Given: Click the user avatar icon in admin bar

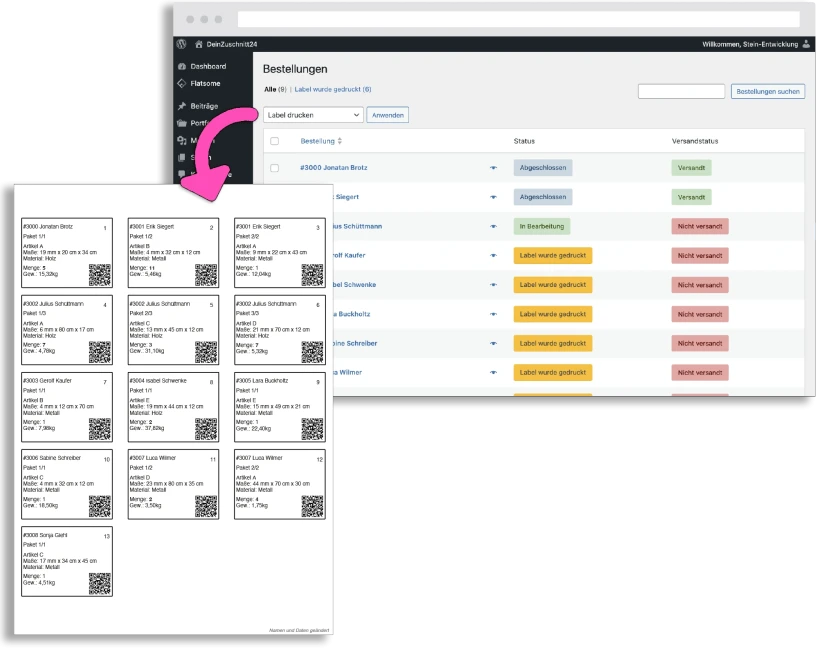Looking at the screenshot, I should 806,44.
